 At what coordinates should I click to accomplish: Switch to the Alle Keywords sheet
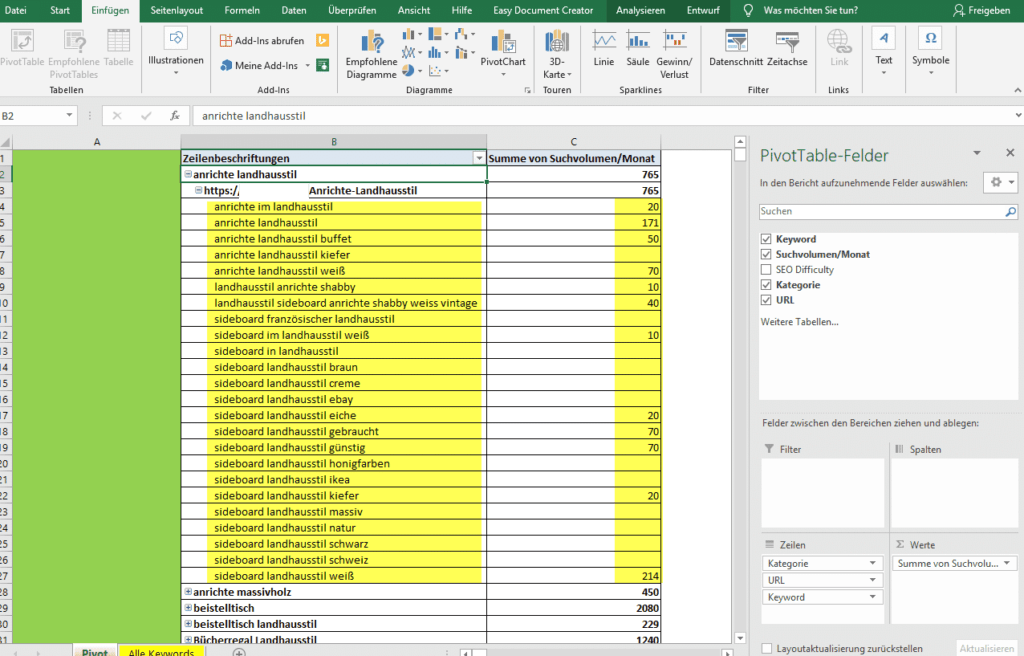click(161, 651)
